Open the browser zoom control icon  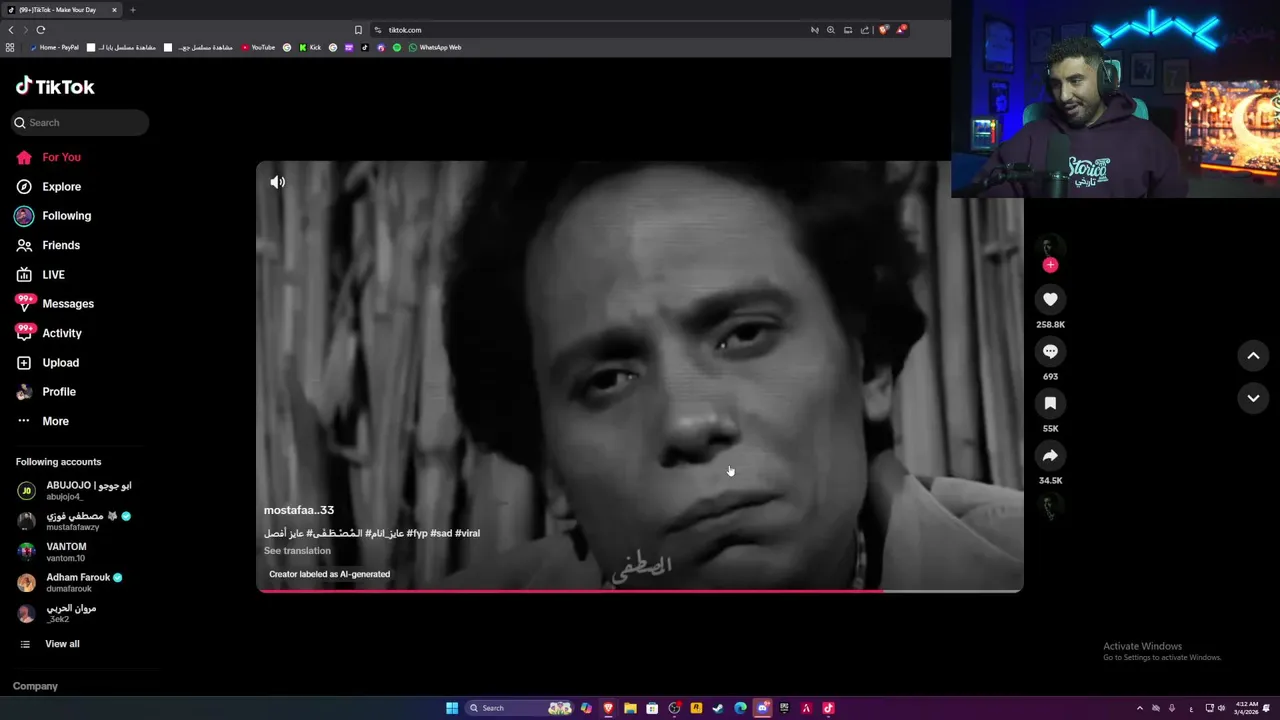coord(830,30)
